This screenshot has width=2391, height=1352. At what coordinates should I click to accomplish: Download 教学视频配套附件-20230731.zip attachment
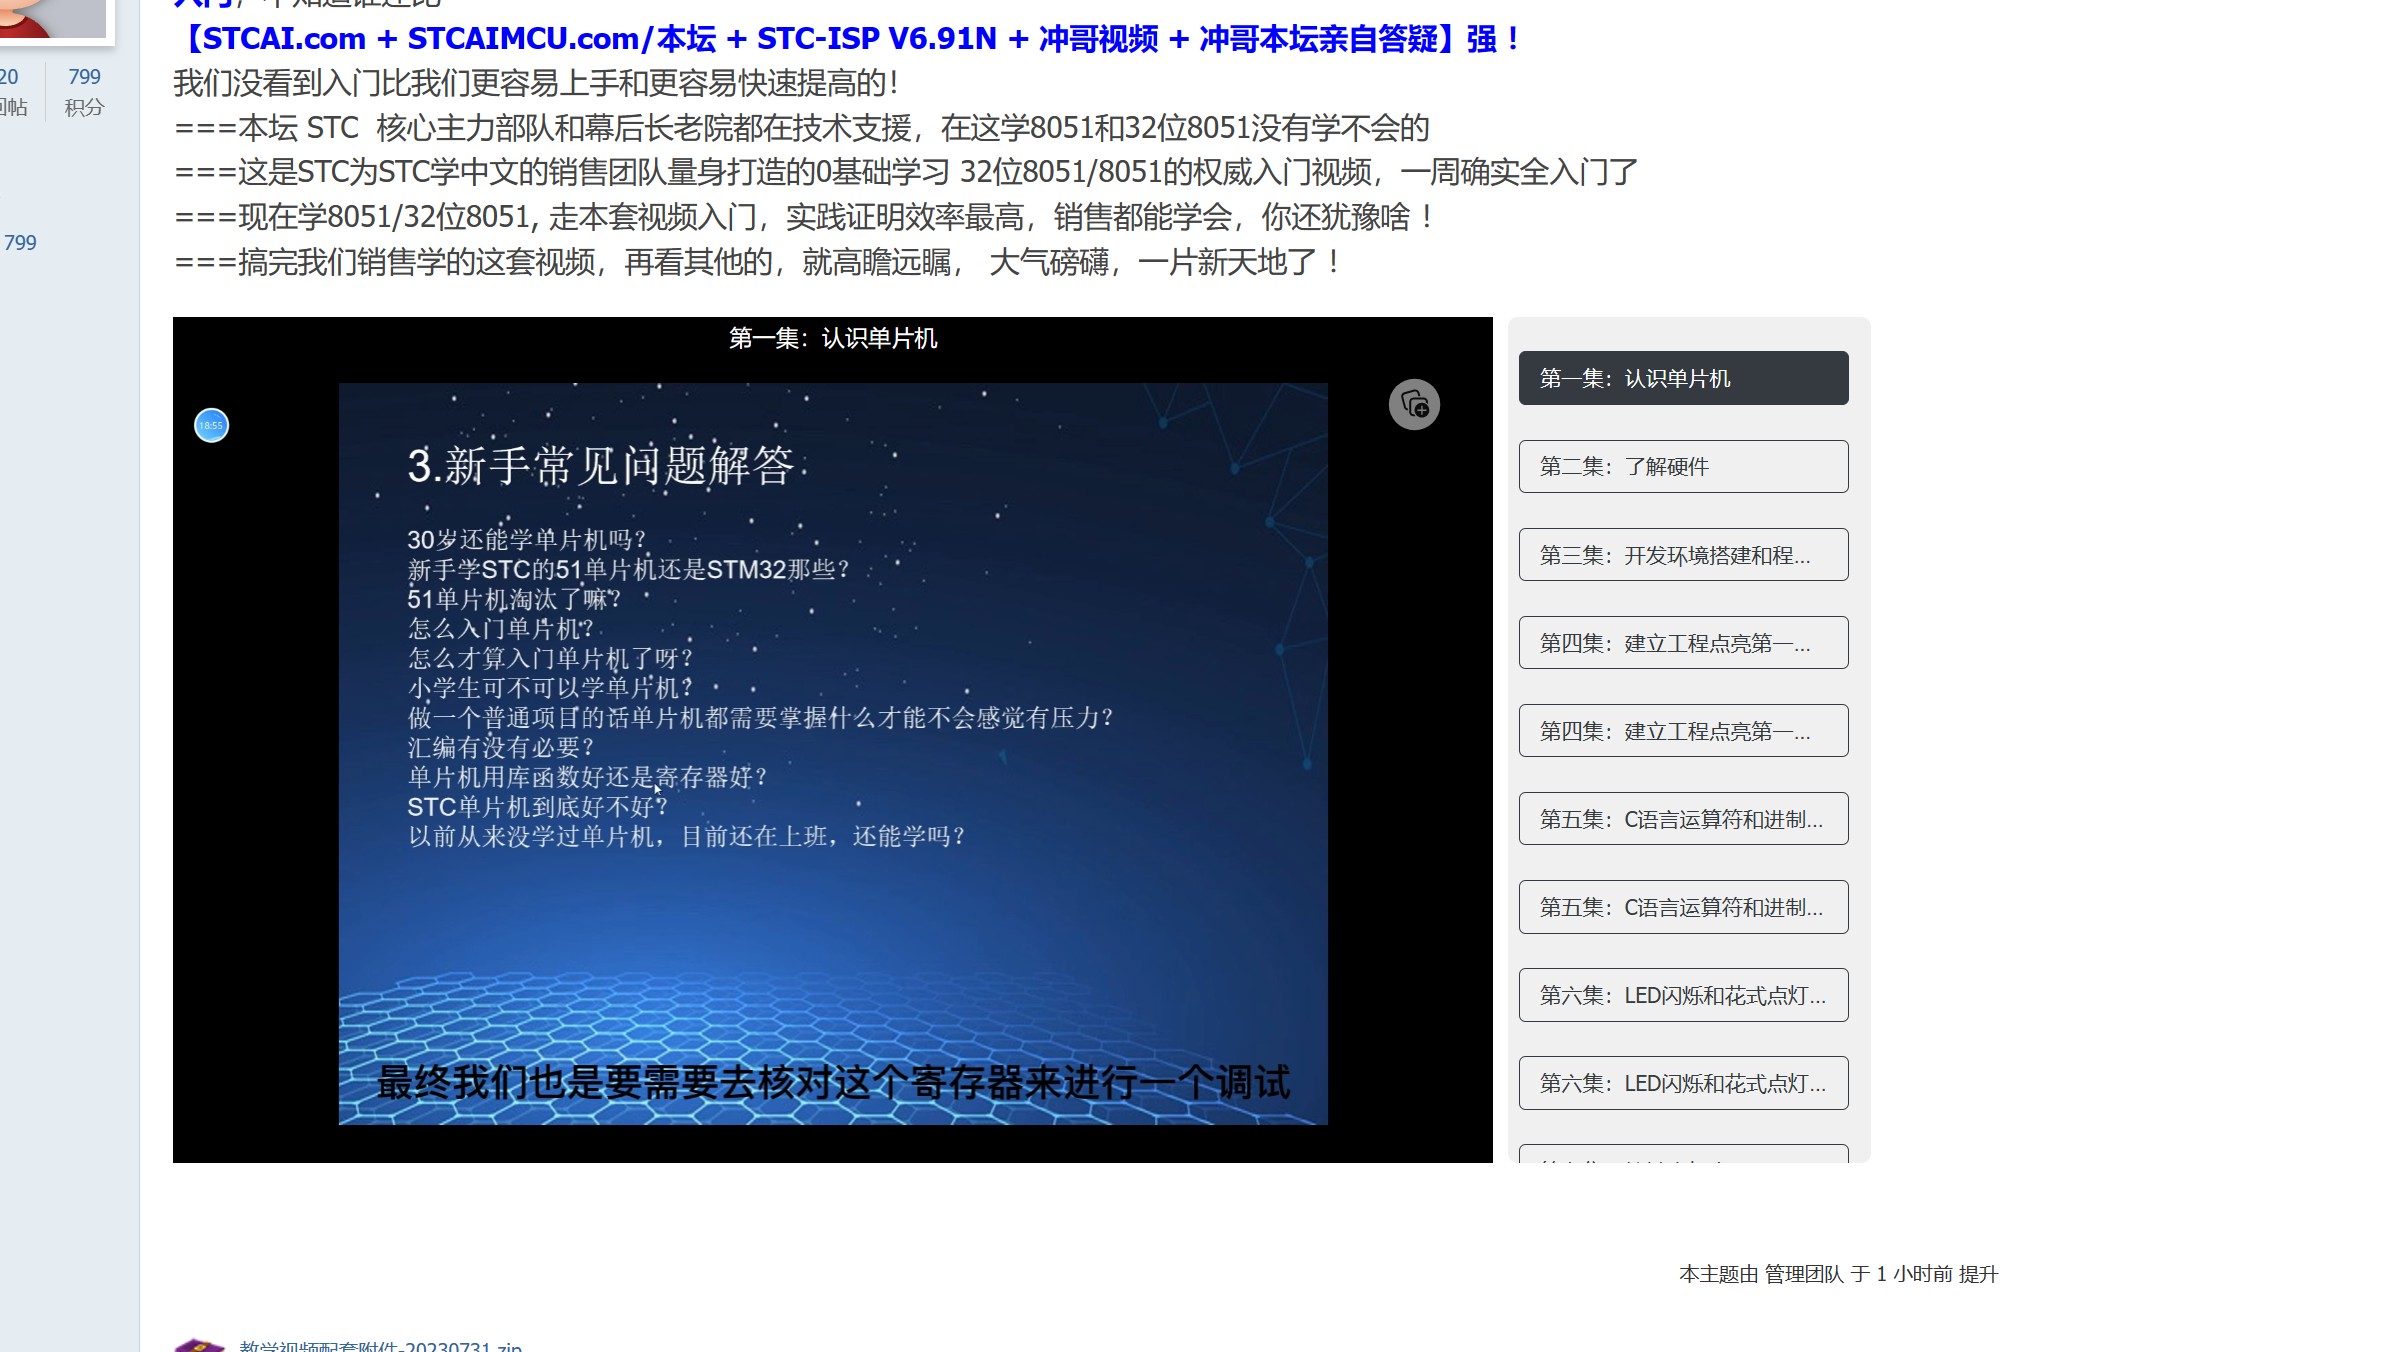380,1346
